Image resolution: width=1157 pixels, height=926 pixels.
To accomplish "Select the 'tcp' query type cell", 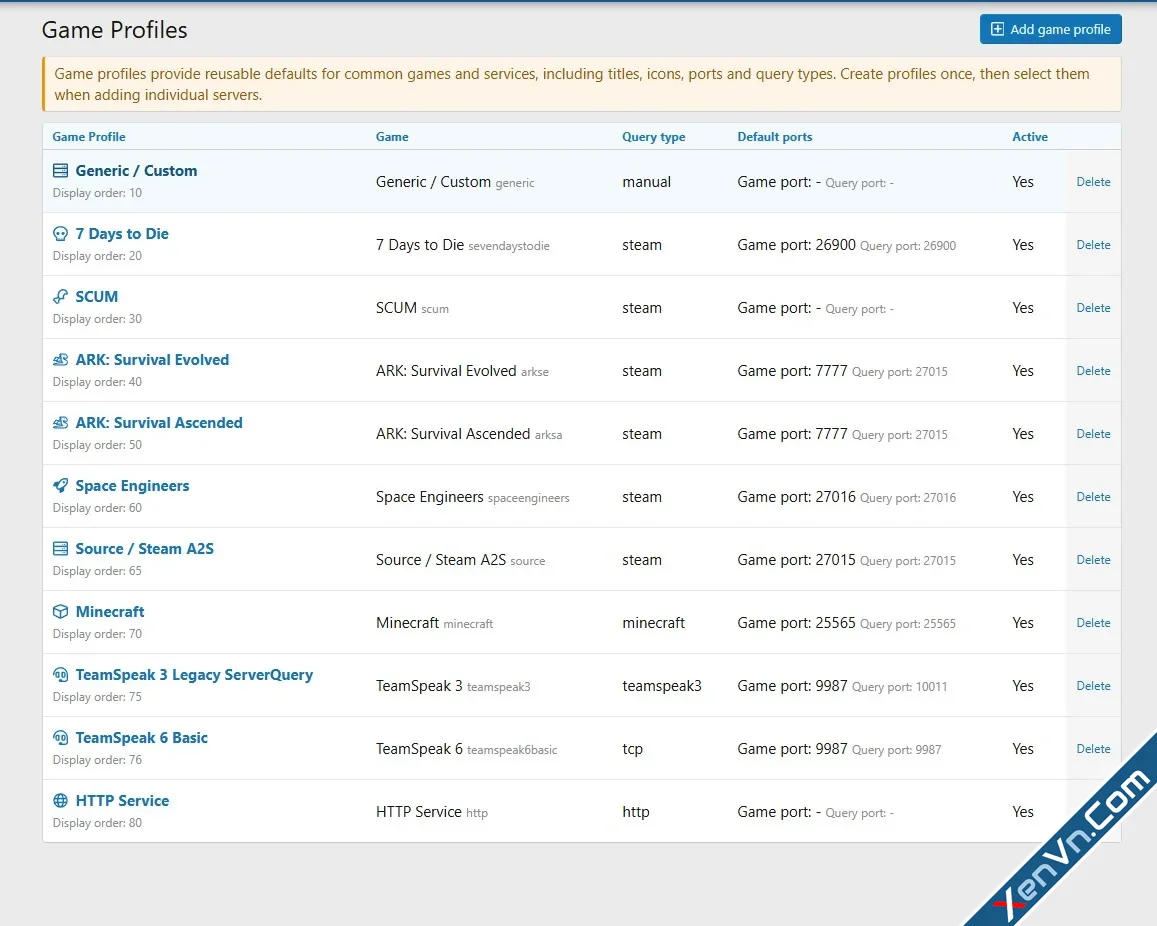I will point(632,749).
